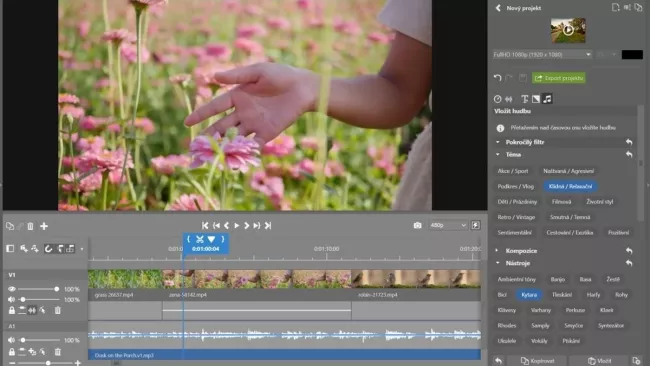Deselect the Kytara instrument tag
The width and height of the screenshot is (650, 366).
point(529,295)
